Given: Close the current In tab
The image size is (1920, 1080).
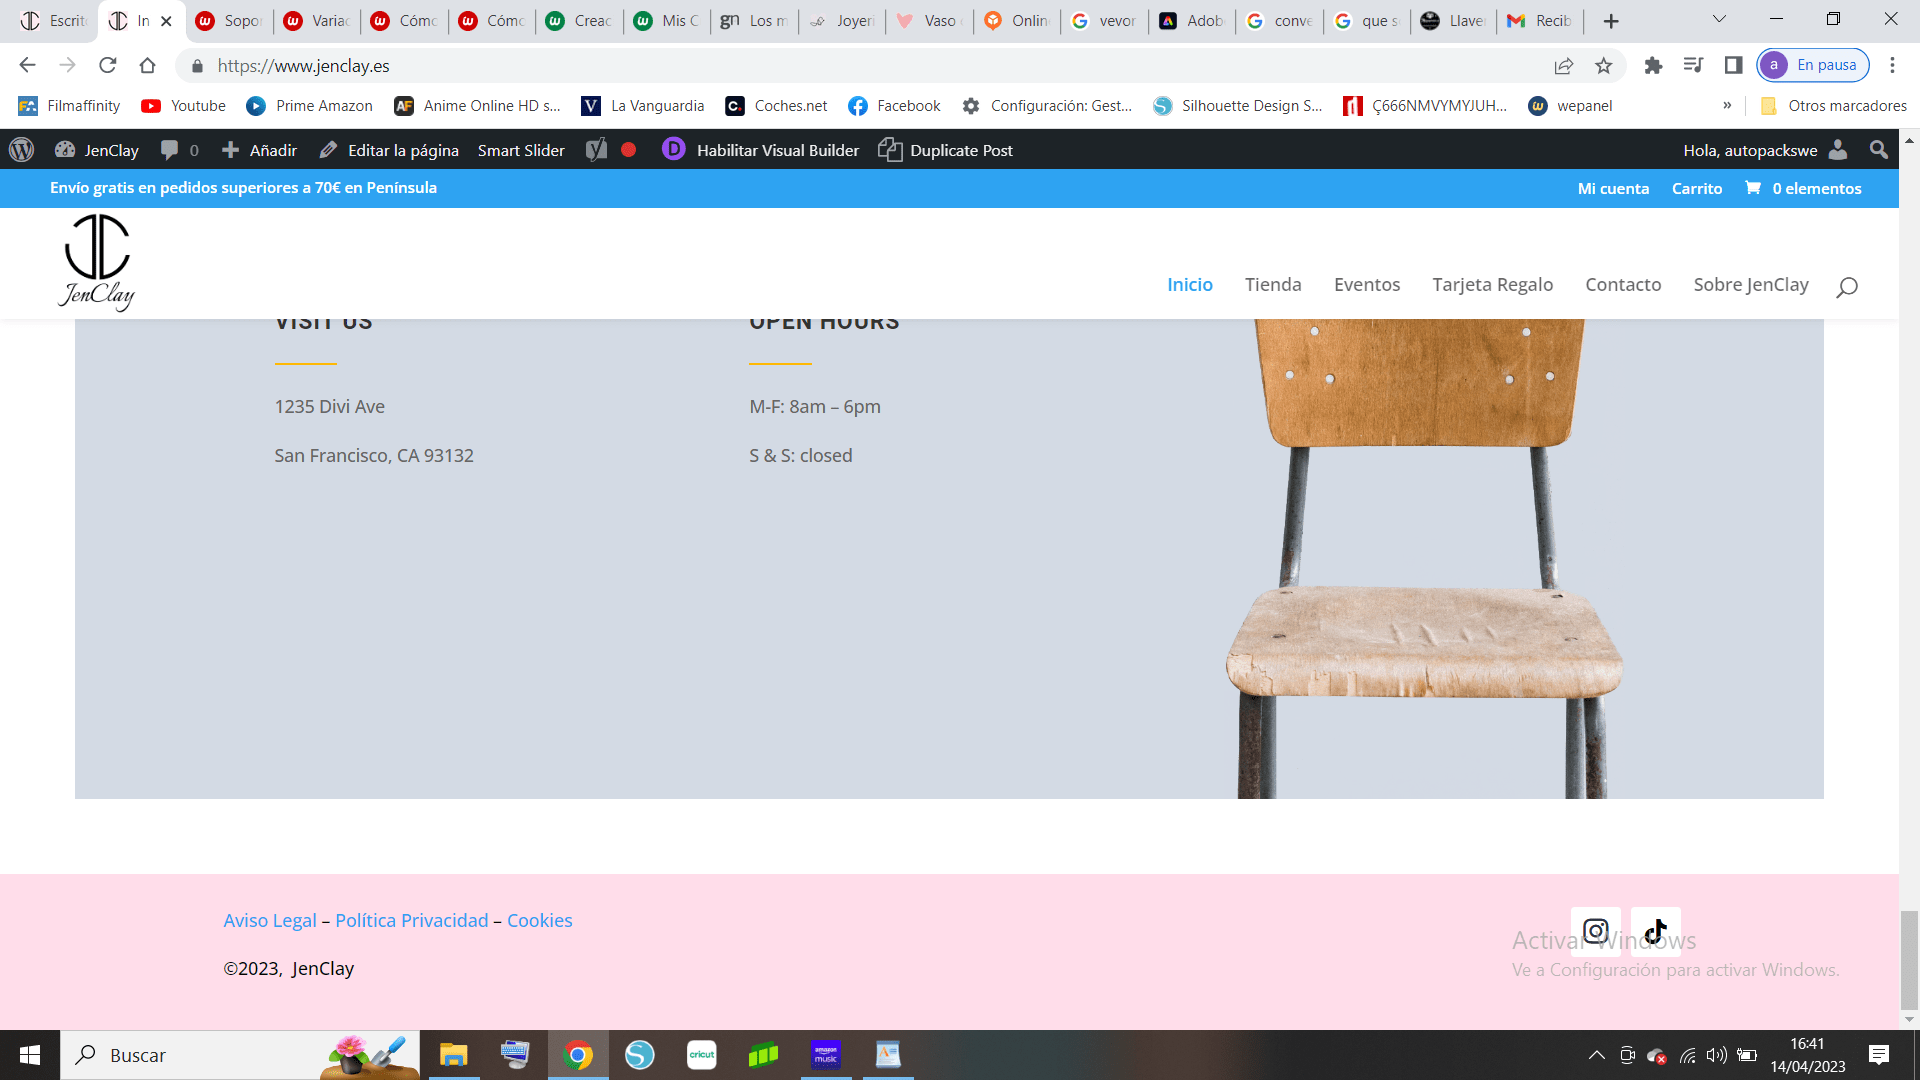Looking at the screenshot, I should (167, 21).
